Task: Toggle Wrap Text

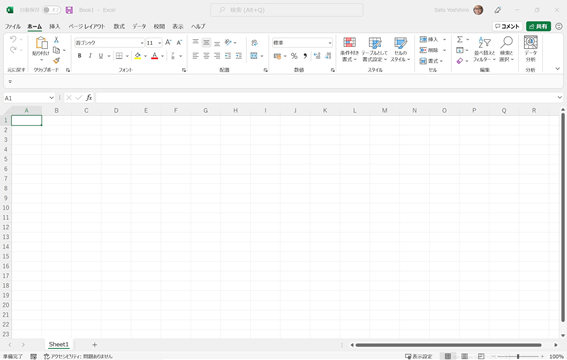Action: tap(254, 43)
